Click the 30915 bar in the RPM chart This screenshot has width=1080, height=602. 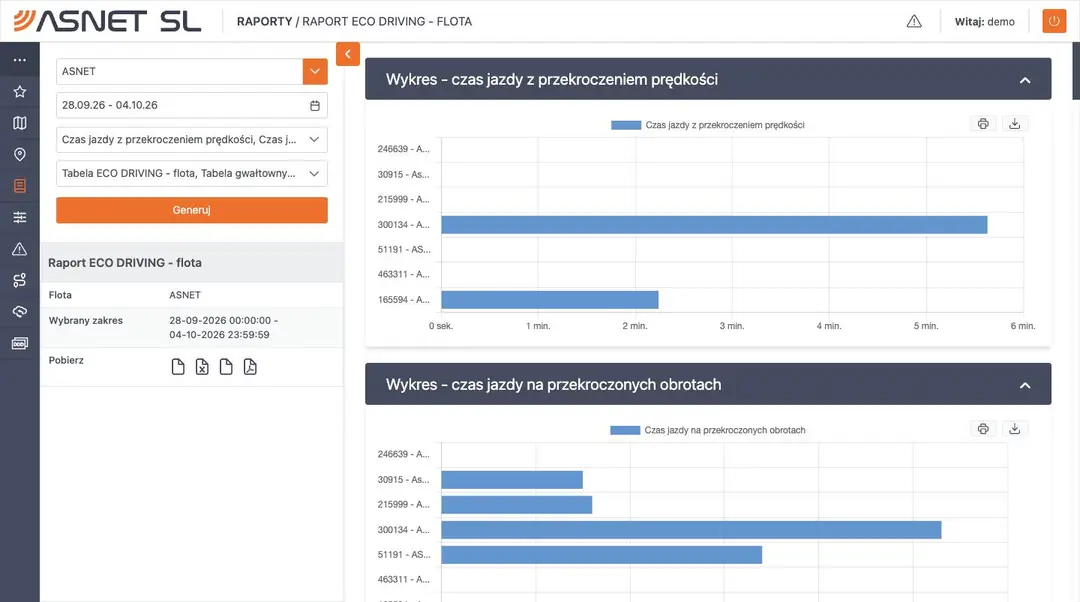click(512, 479)
